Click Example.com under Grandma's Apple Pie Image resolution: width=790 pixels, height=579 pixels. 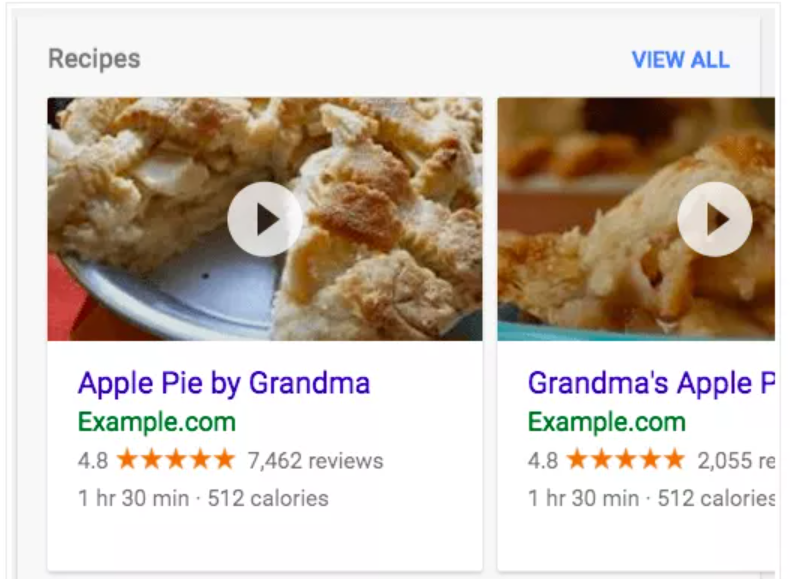[x=607, y=421]
